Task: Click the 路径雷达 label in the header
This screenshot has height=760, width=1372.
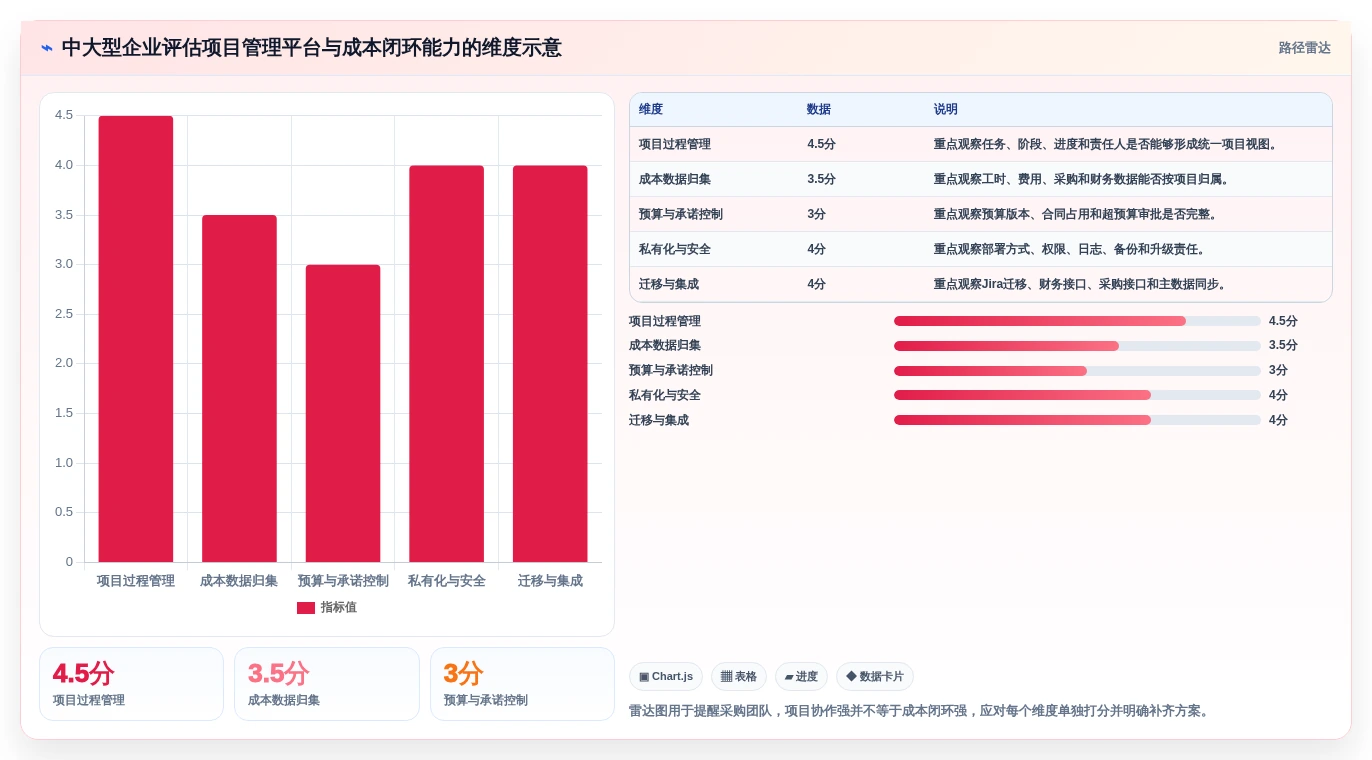Action: 1304,48
